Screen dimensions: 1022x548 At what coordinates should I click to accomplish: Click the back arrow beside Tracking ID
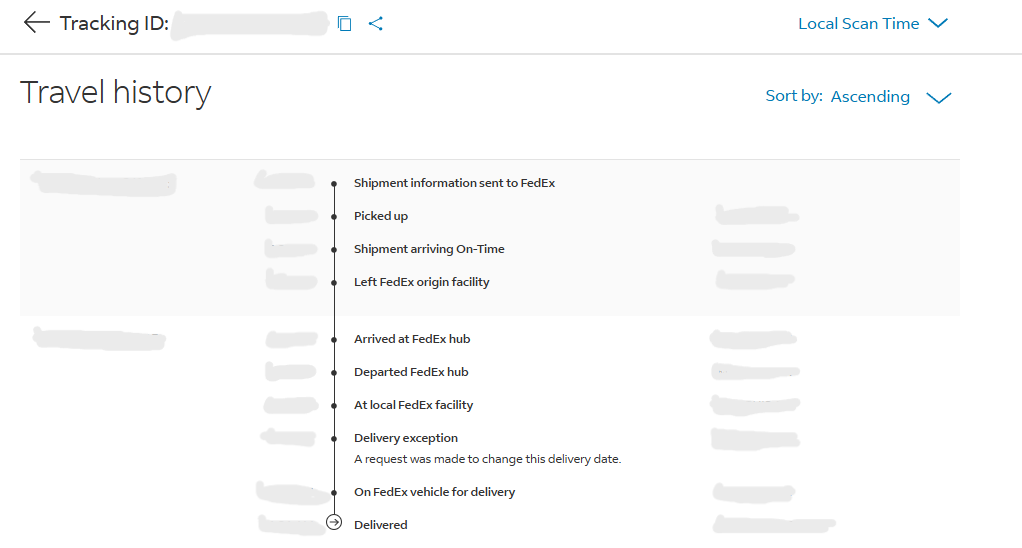[x=36, y=23]
